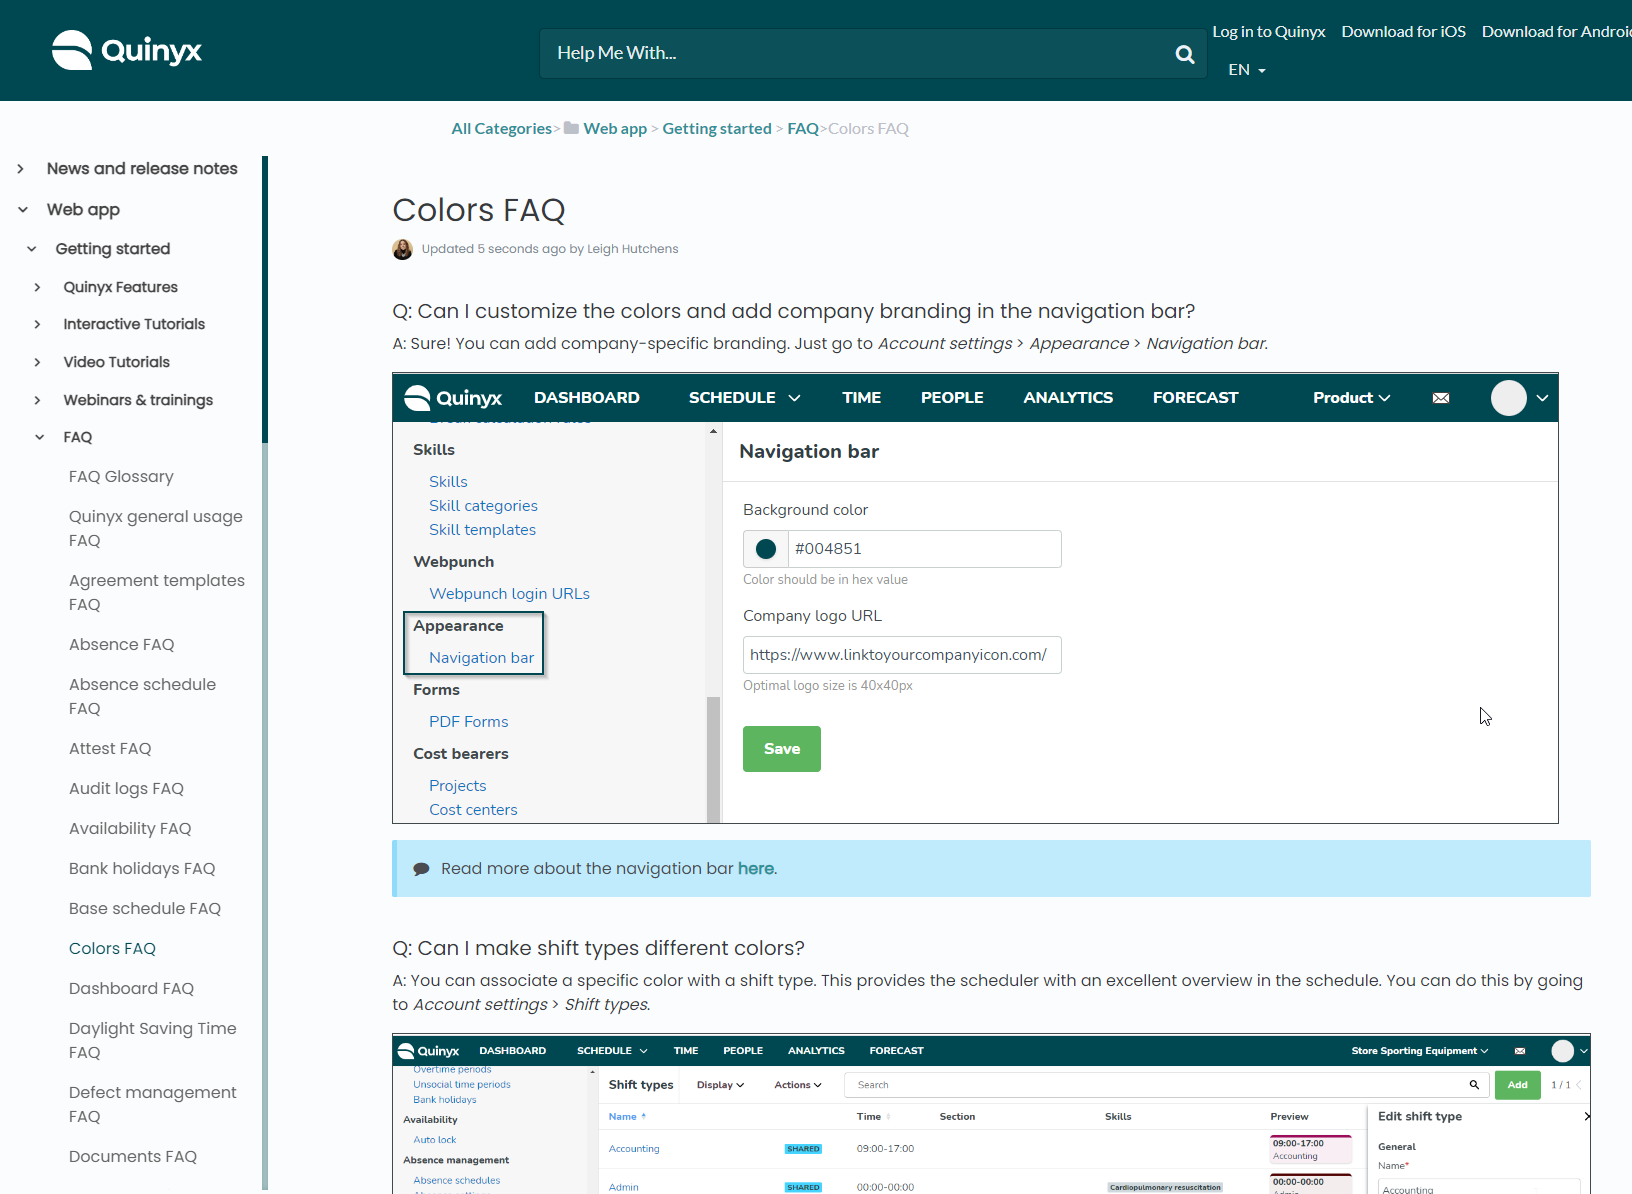Click the Quinyx logo in the header
This screenshot has width=1632, height=1194.
tap(127, 50)
